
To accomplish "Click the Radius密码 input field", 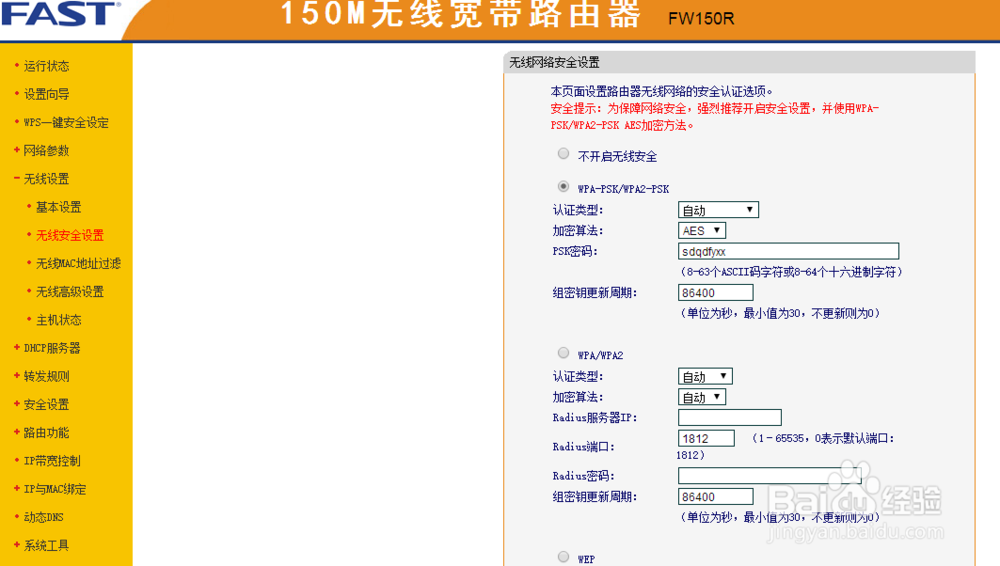I will (769, 475).
